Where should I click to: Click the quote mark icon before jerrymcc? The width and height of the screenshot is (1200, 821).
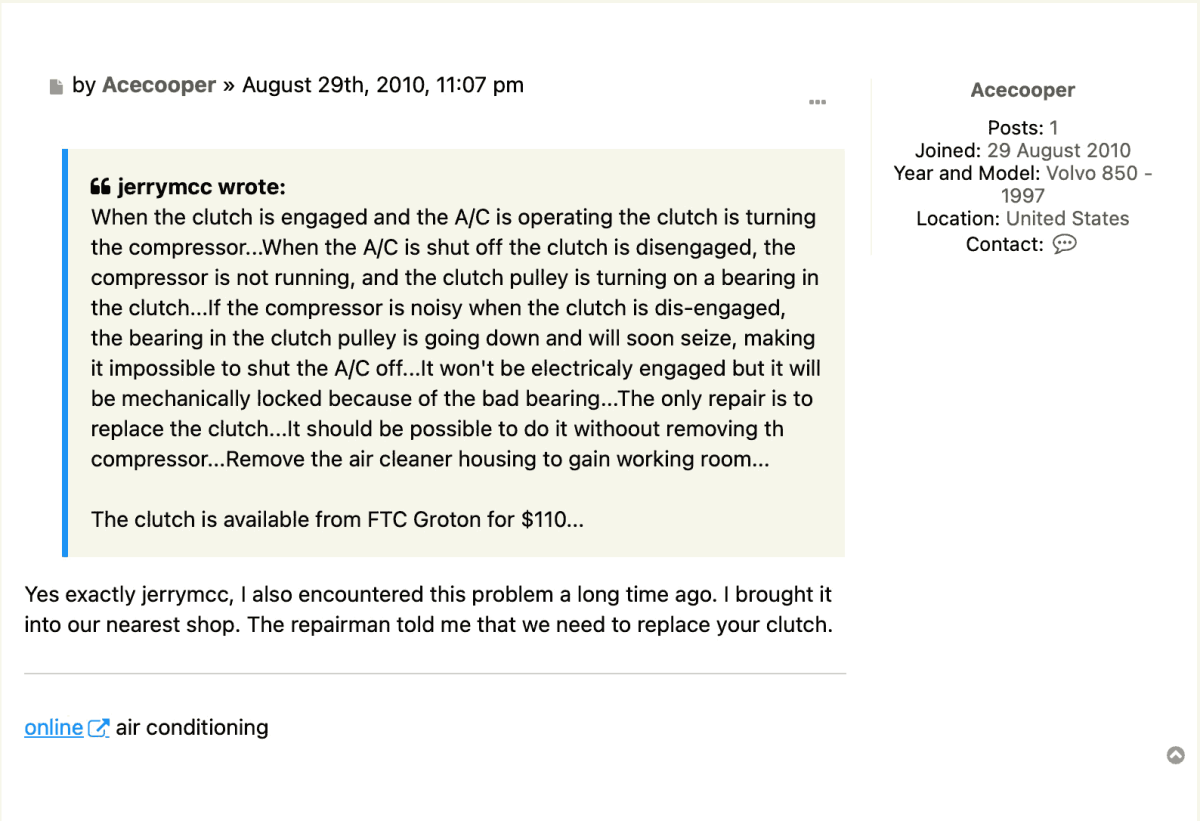pos(100,187)
